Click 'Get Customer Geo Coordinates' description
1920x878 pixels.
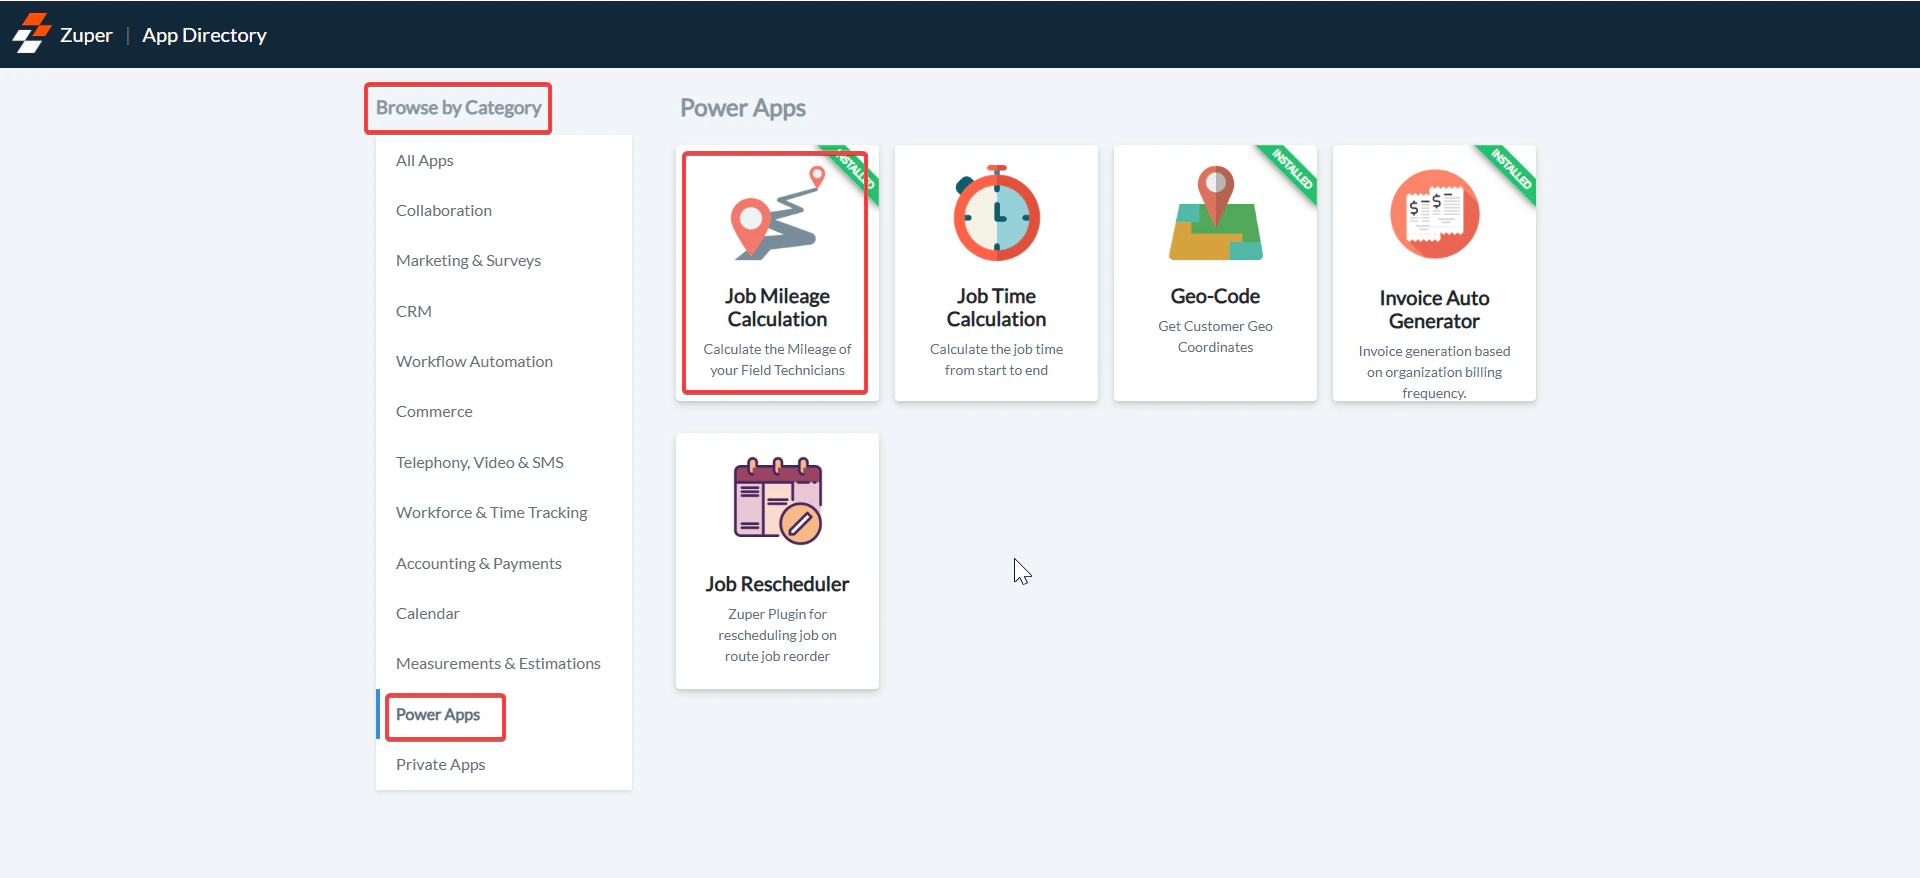(1215, 336)
